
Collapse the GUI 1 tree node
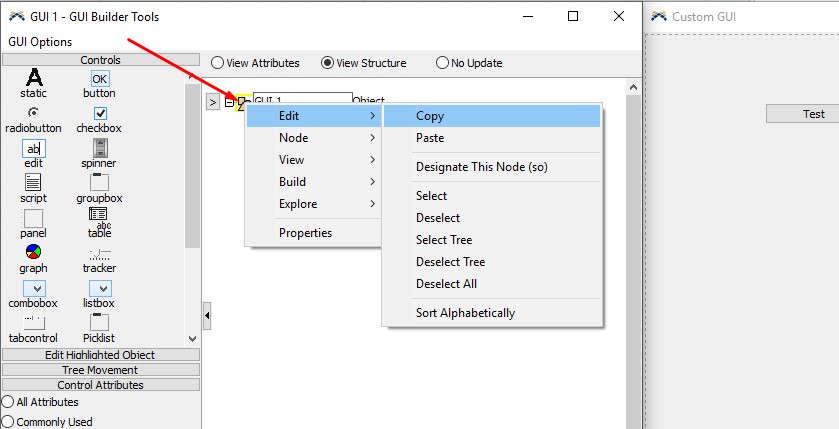point(230,102)
